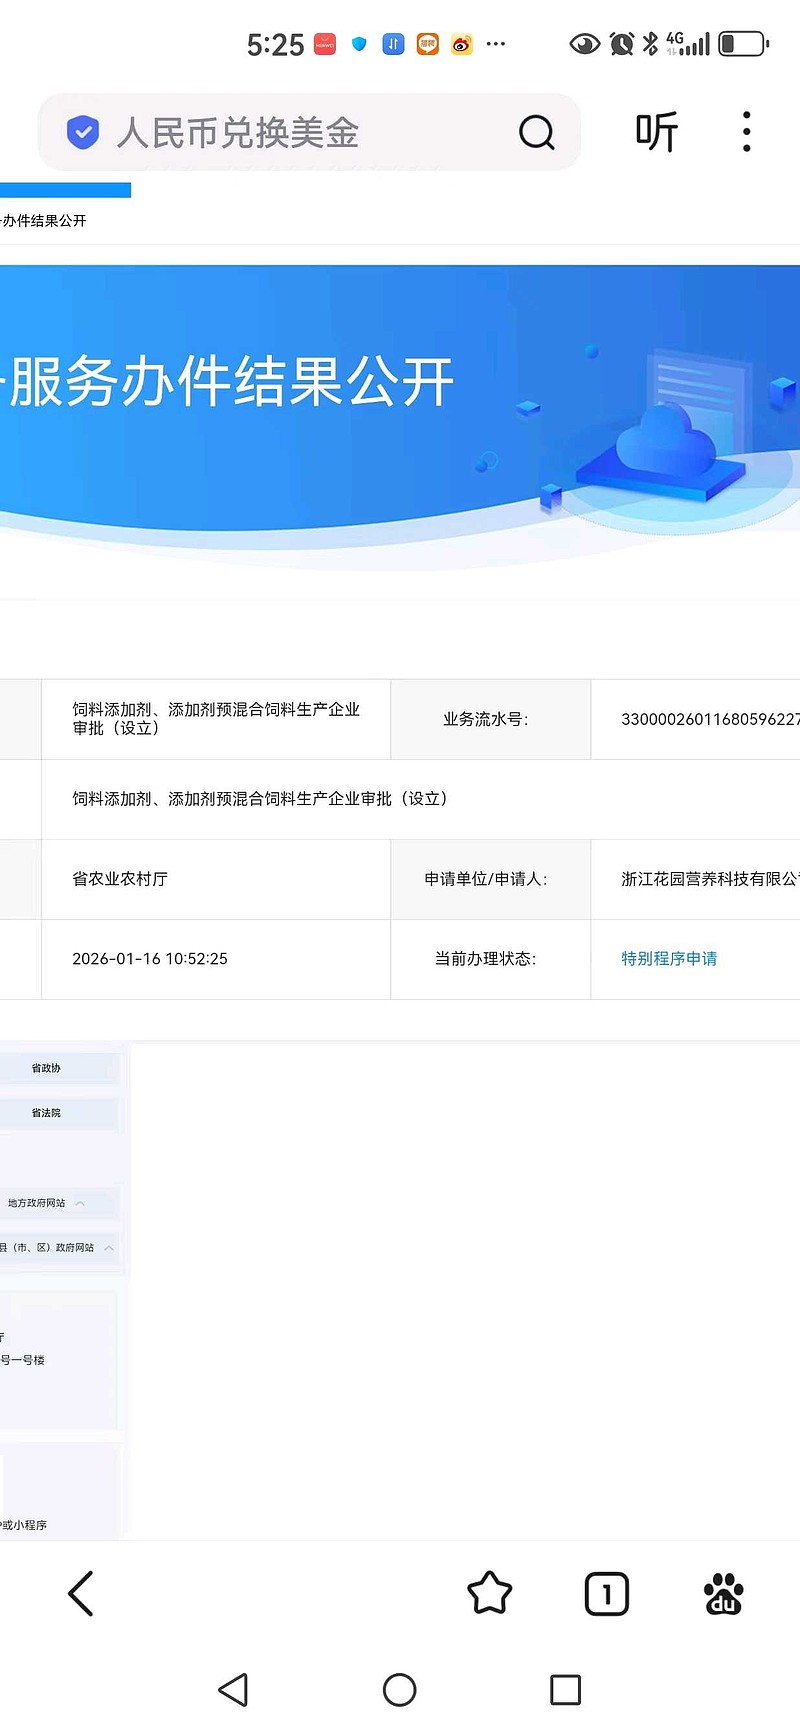Tap the Android back triangle
Screen dimensions: 800x1732
tap(233, 1689)
